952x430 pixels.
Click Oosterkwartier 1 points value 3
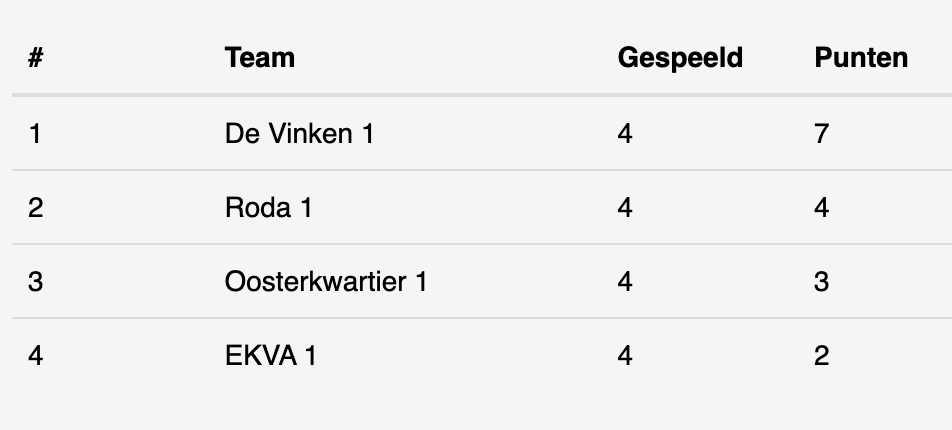tap(821, 282)
